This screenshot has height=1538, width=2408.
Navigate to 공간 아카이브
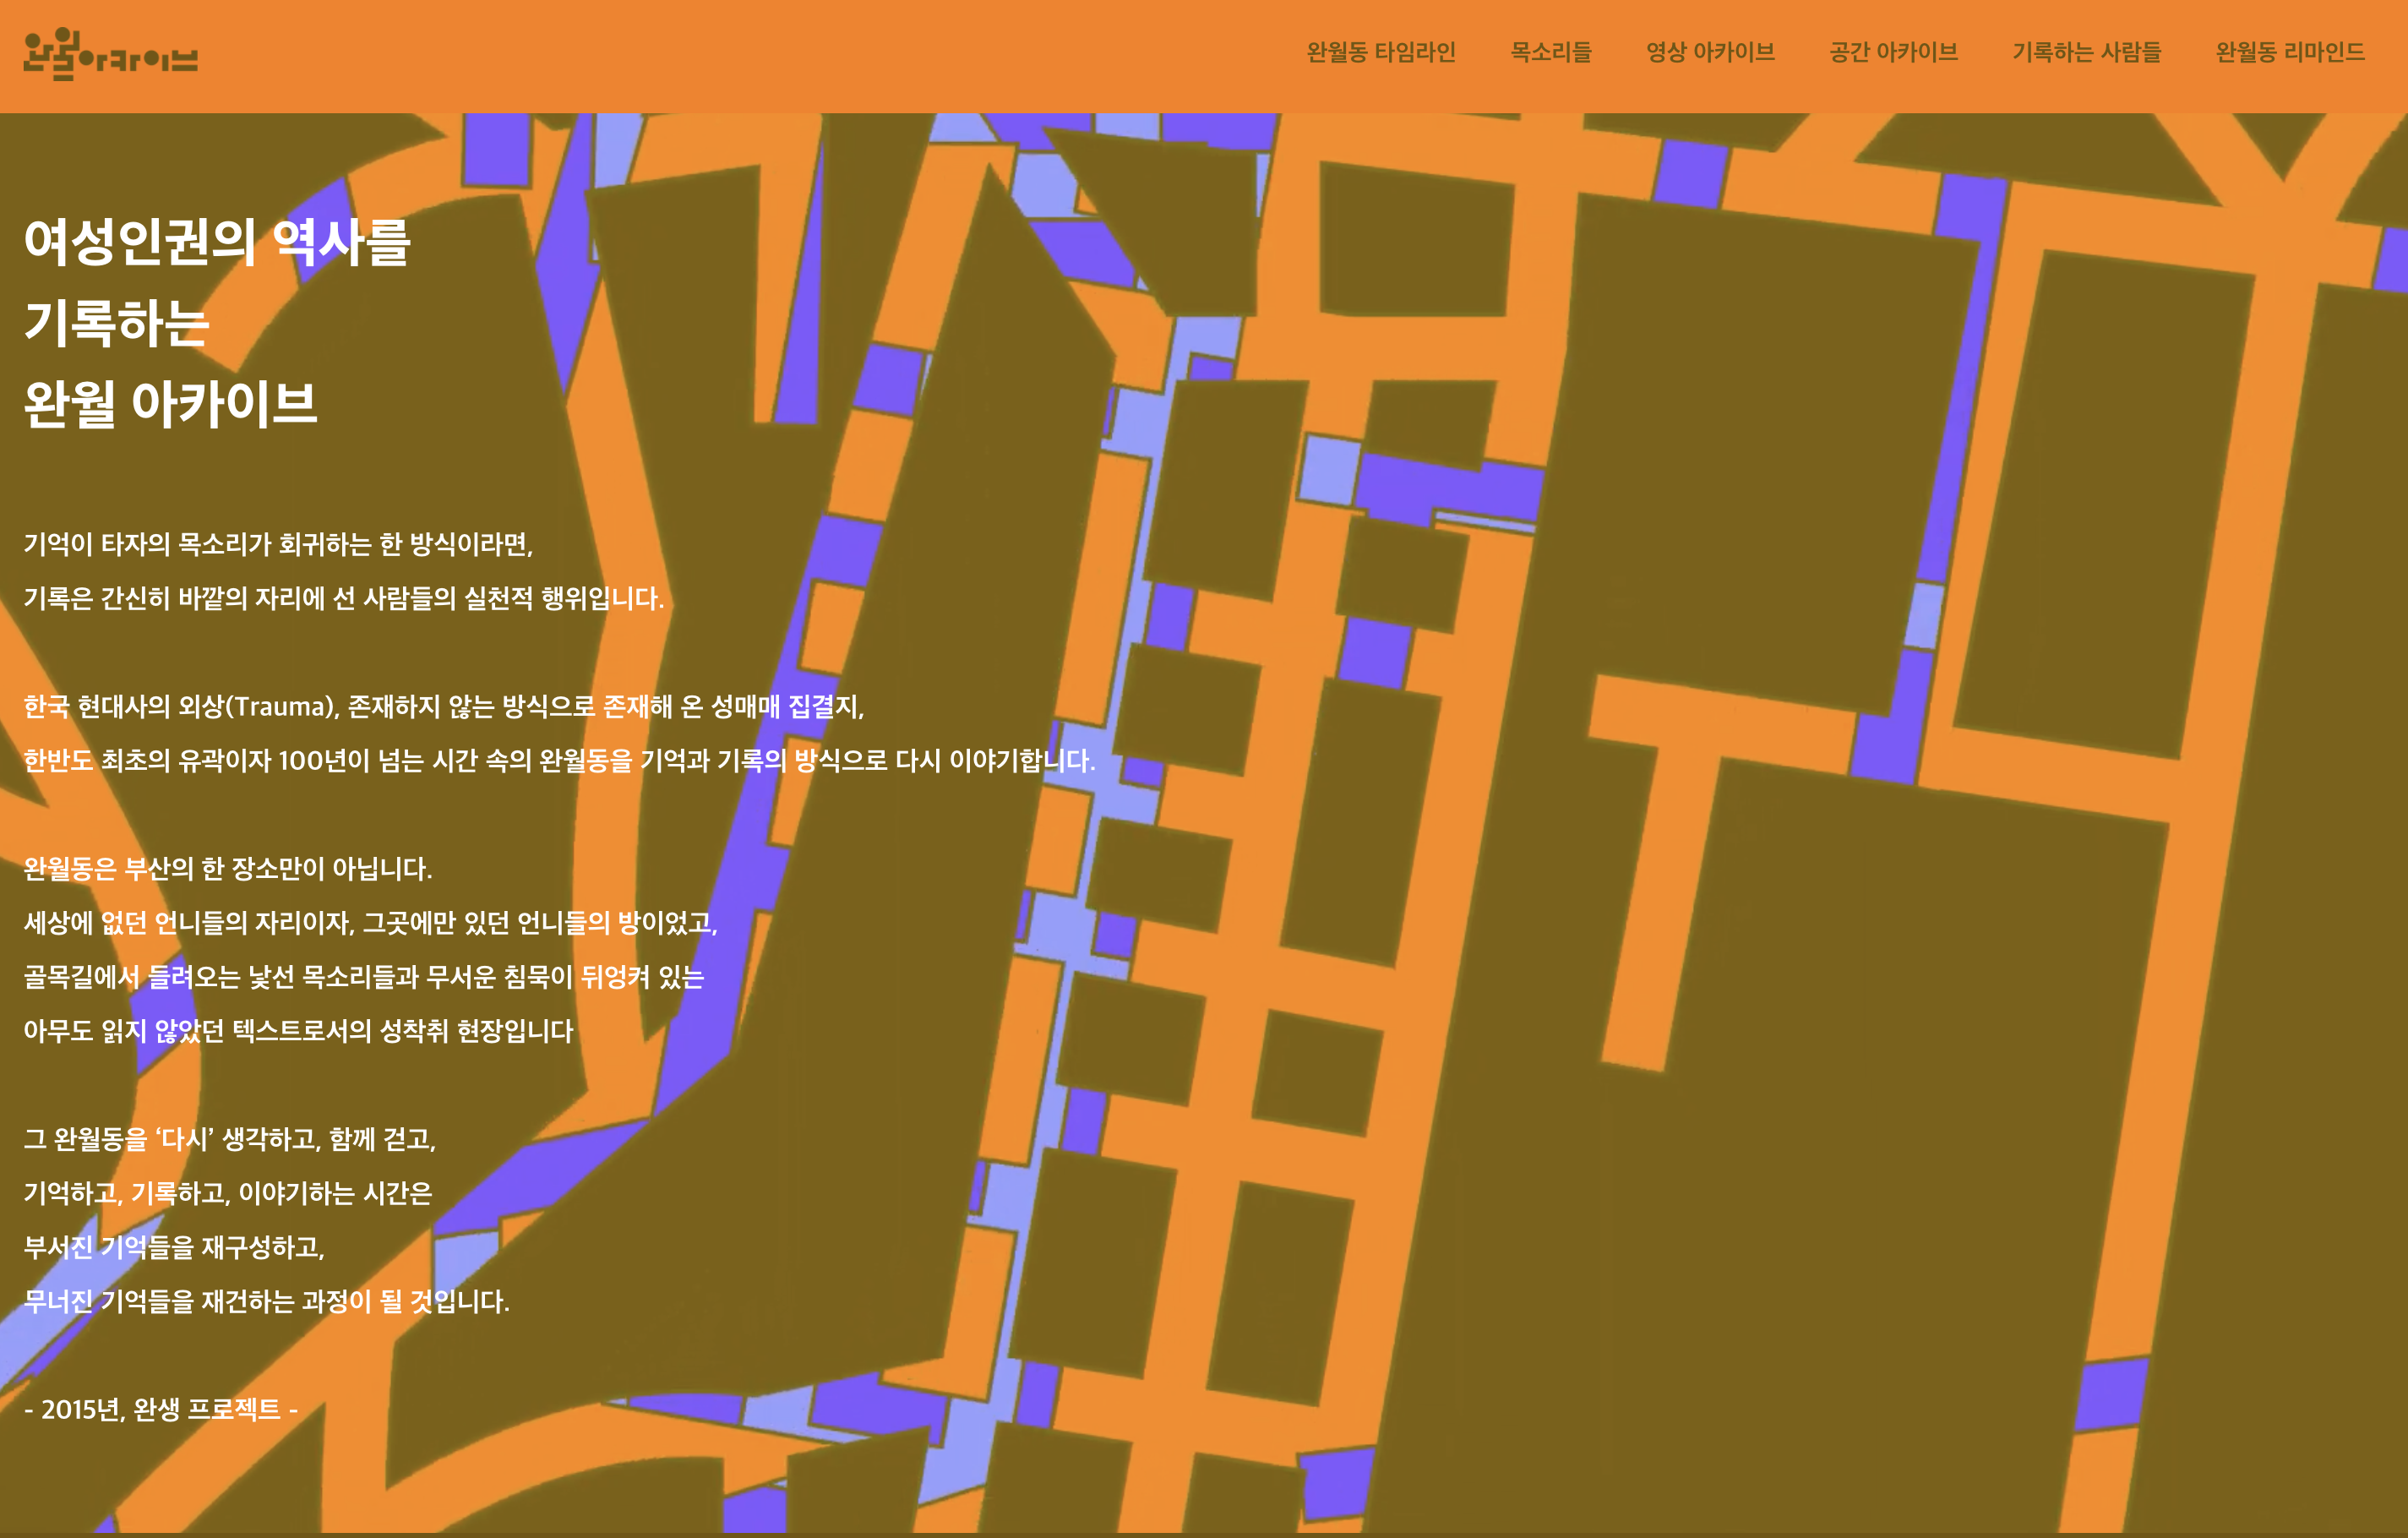coord(1893,52)
